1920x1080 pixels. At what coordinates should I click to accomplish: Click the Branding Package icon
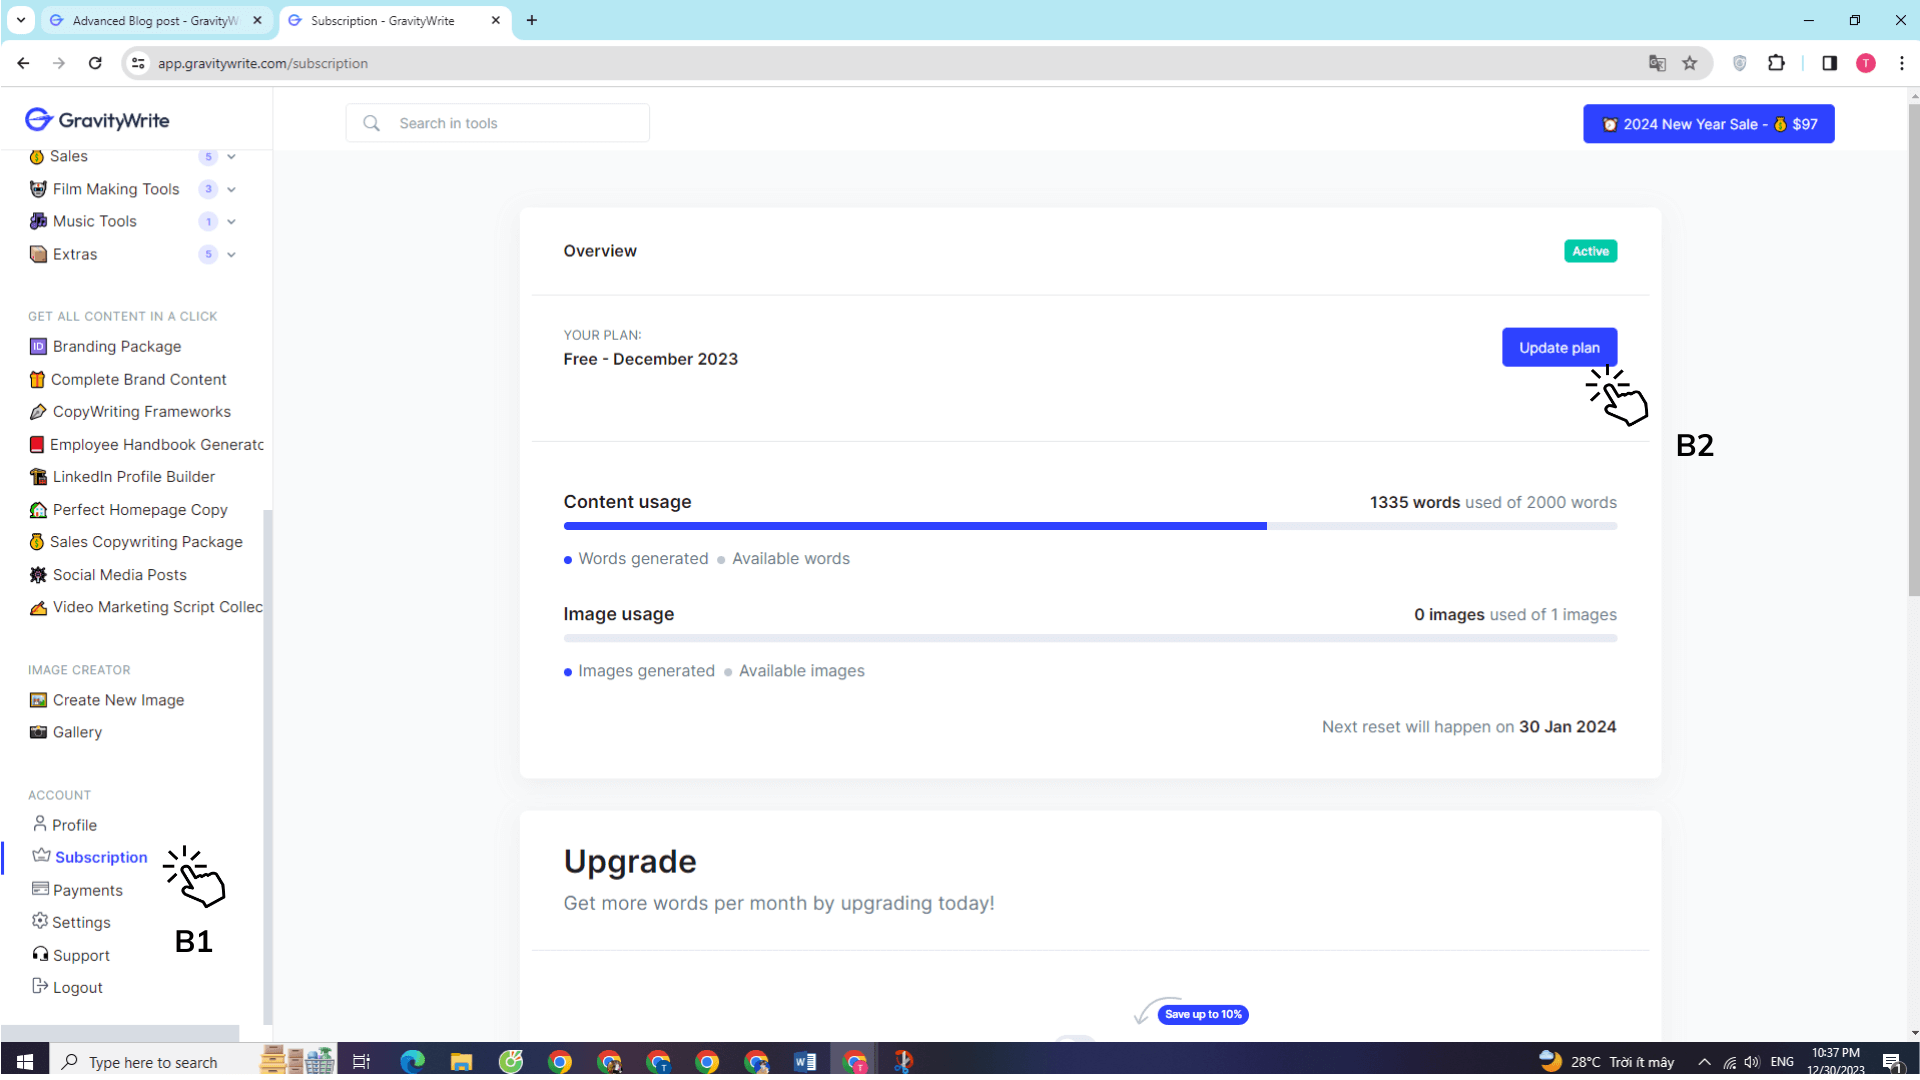(x=38, y=346)
